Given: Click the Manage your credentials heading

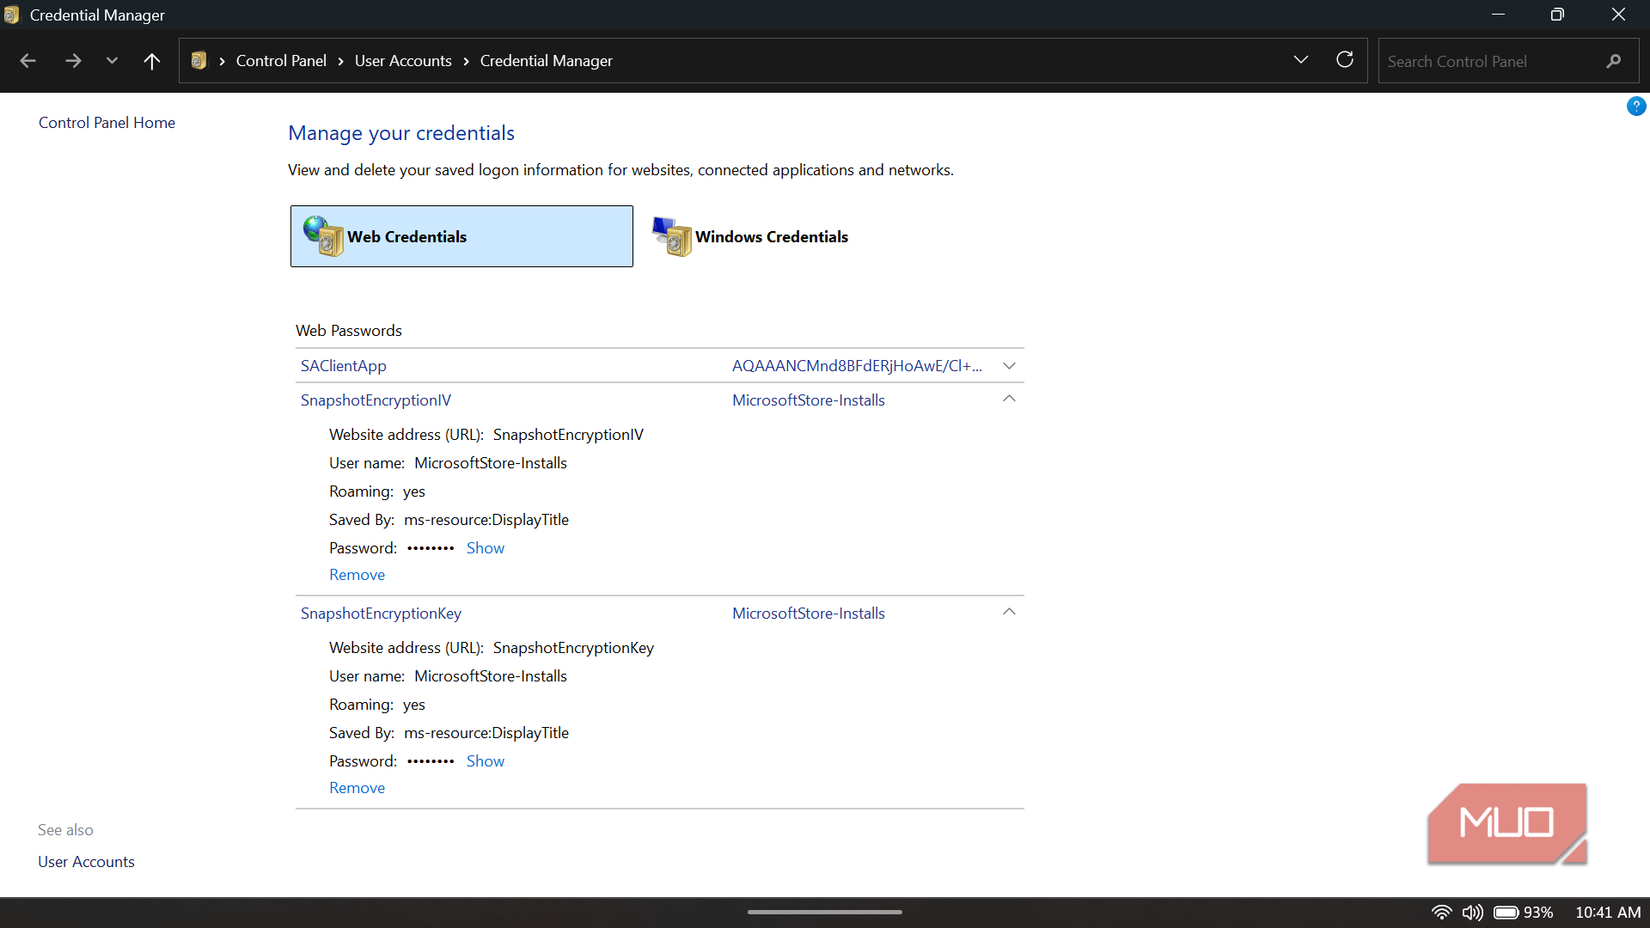Looking at the screenshot, I should click(401, 133).
